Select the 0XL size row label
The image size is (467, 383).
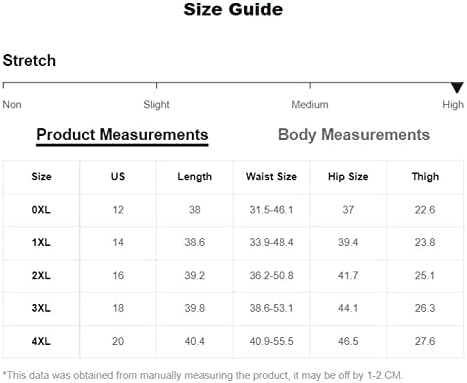(41, 210)
